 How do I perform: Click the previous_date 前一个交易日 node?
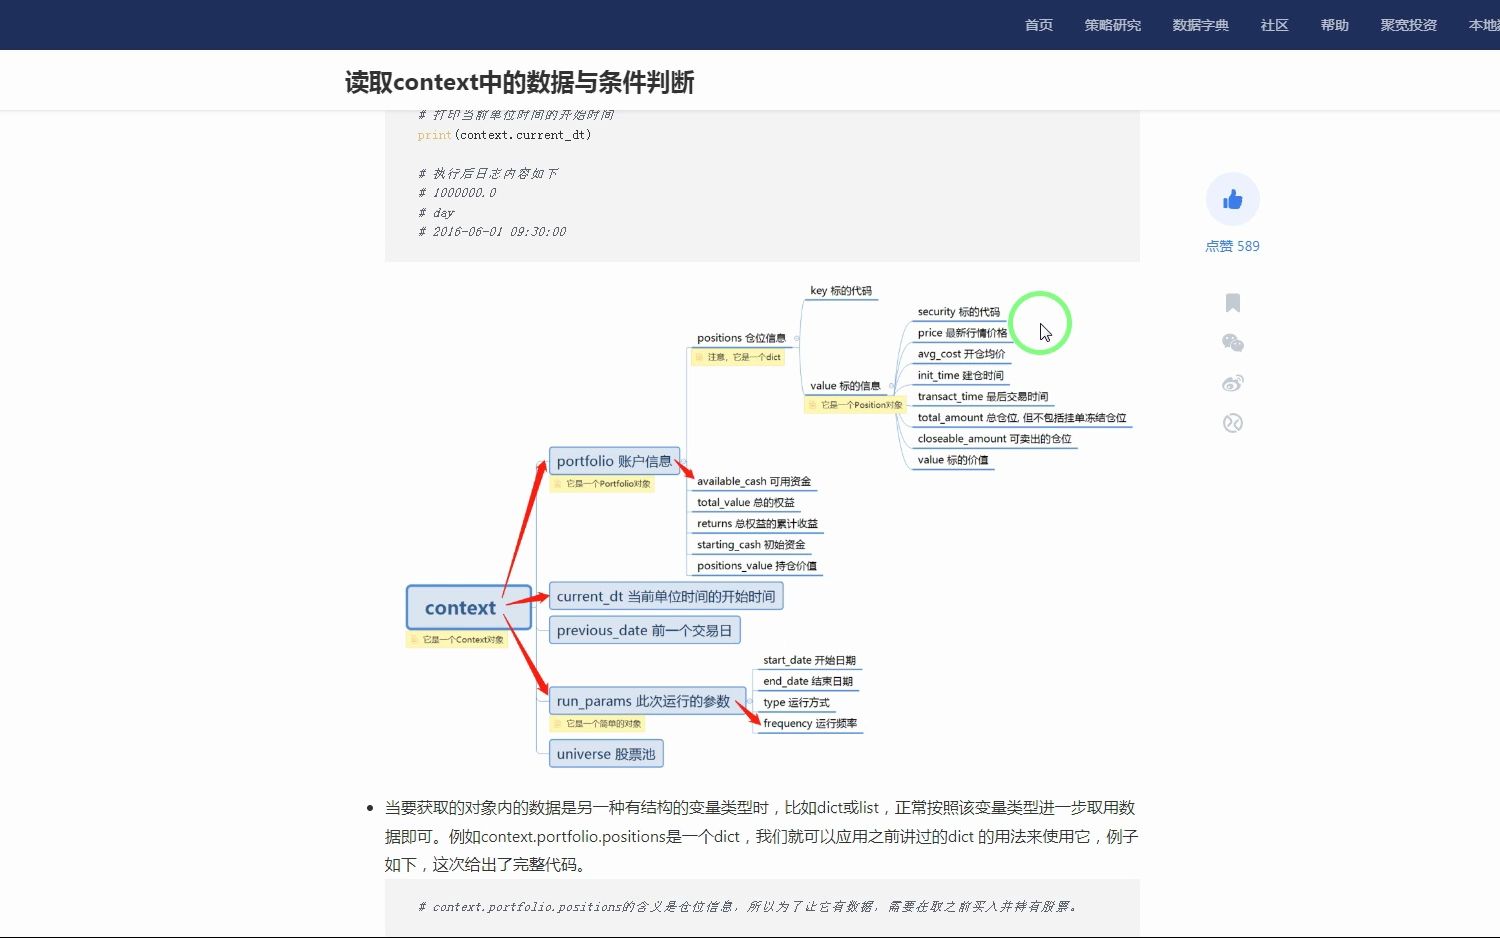tap(645, 630)
